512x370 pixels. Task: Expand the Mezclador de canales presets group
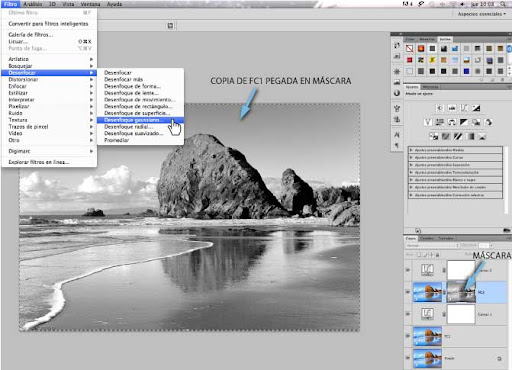tap(411, 187)
